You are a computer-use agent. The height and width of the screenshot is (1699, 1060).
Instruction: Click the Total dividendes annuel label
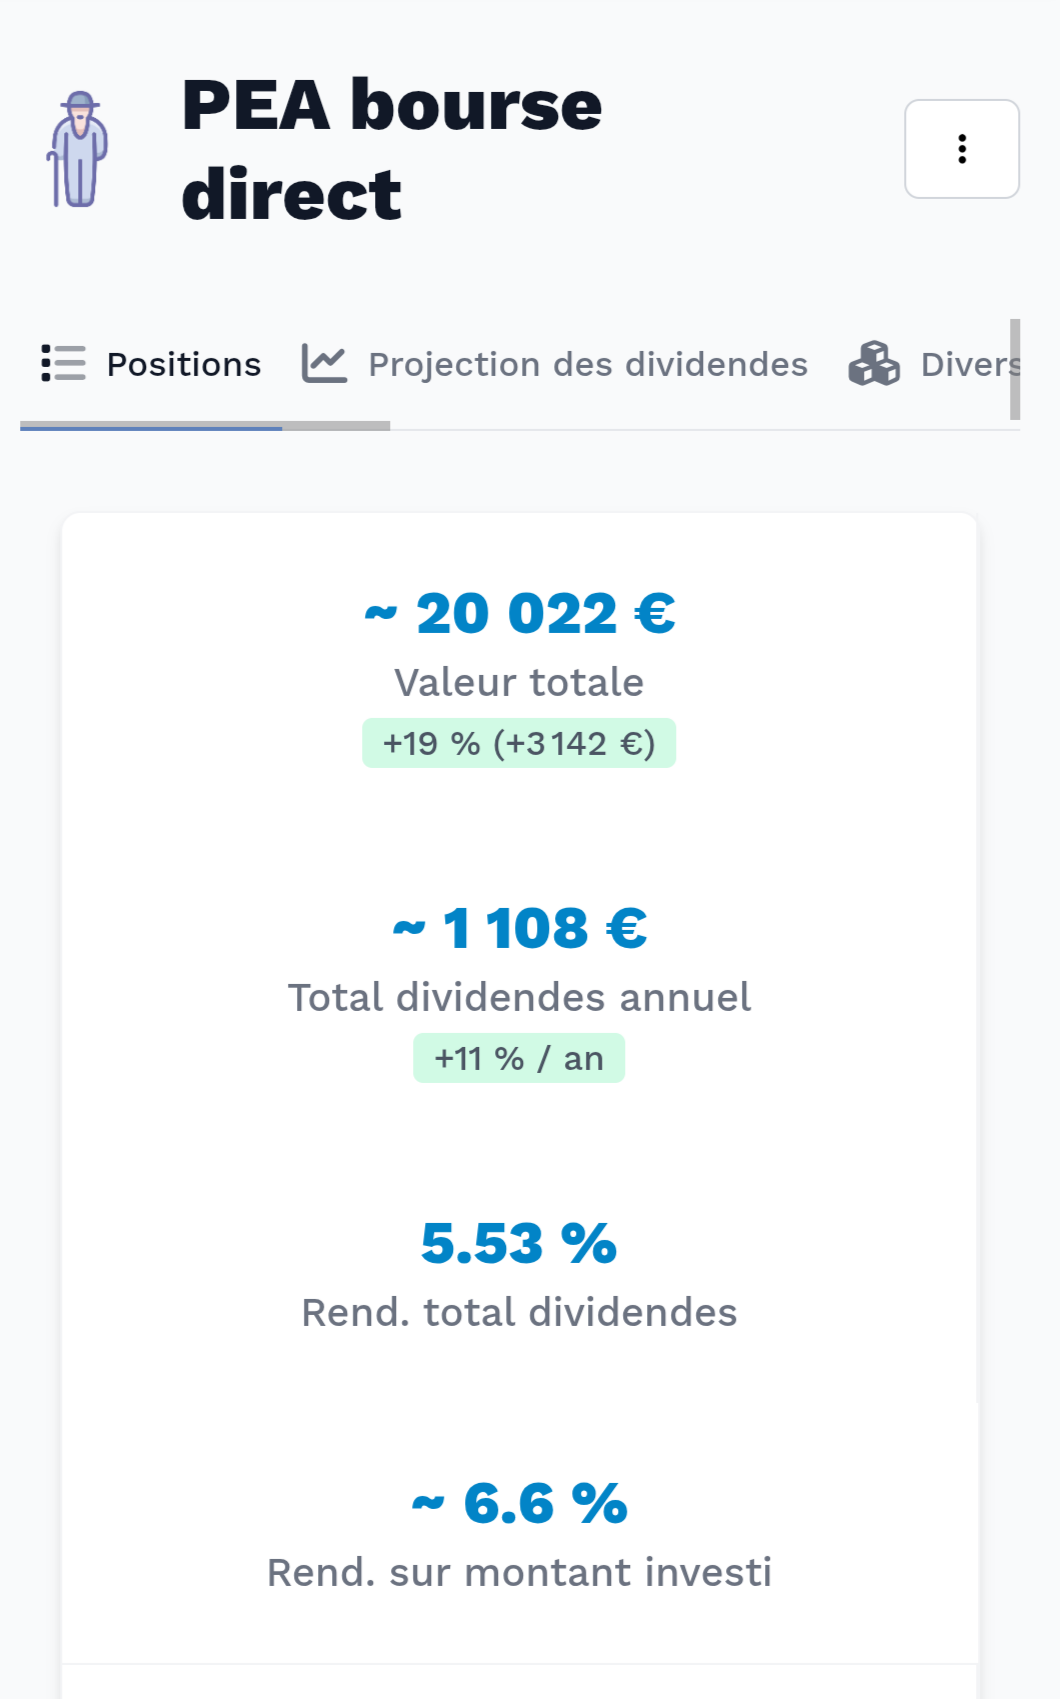click(519, 997)
